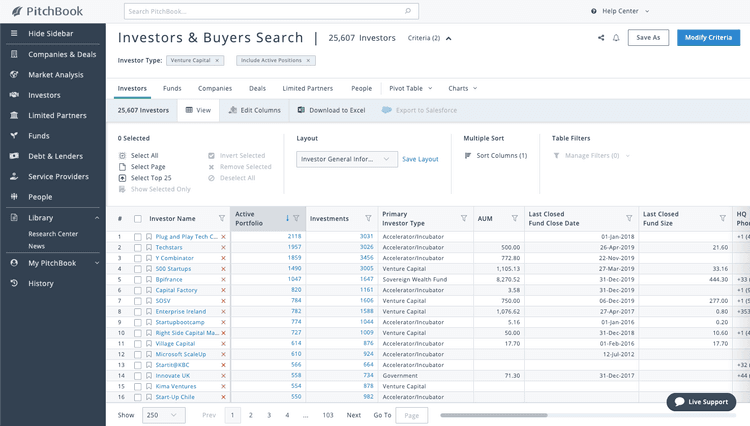Open the Pivot Table tab menu
The width and height of the screenshot is (750, 426).
[410, 88]
